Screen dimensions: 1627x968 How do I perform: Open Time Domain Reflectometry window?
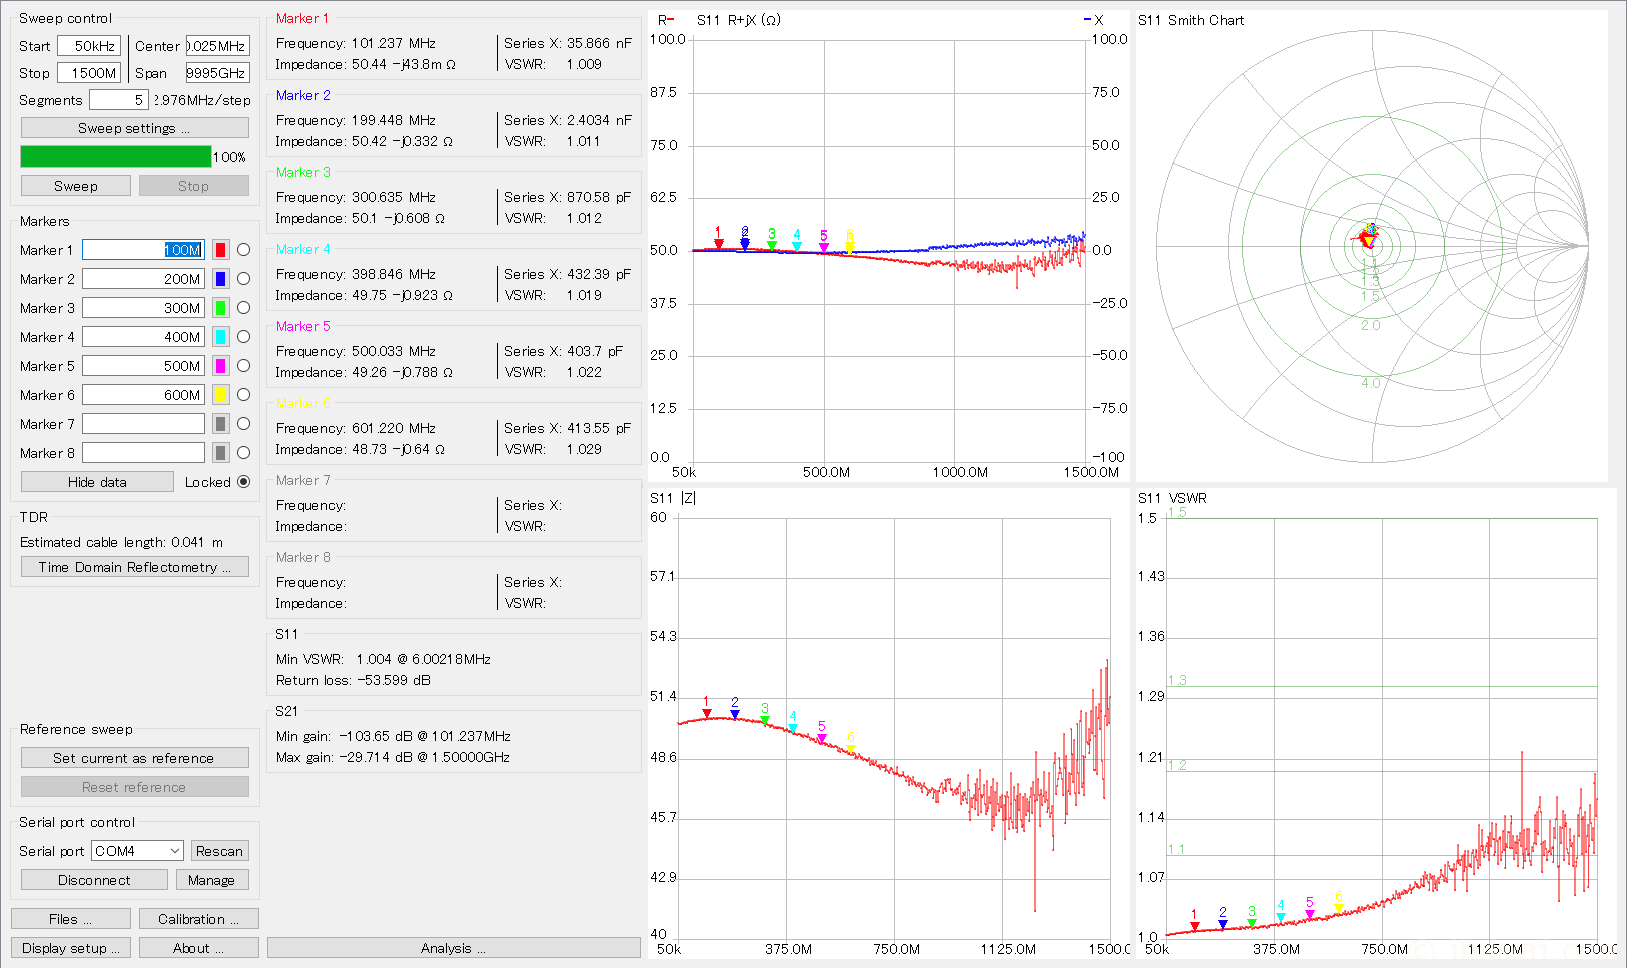[x=135, y=567]
